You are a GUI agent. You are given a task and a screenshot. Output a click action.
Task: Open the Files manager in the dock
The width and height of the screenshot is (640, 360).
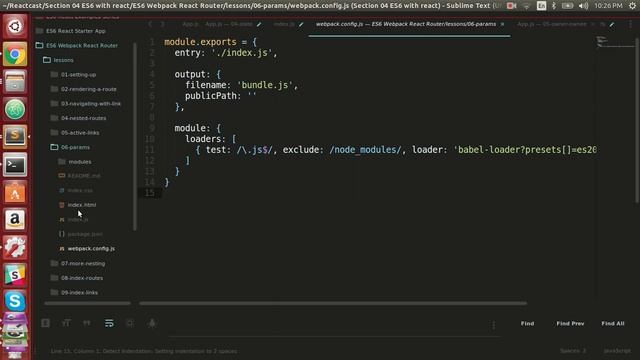15,81
